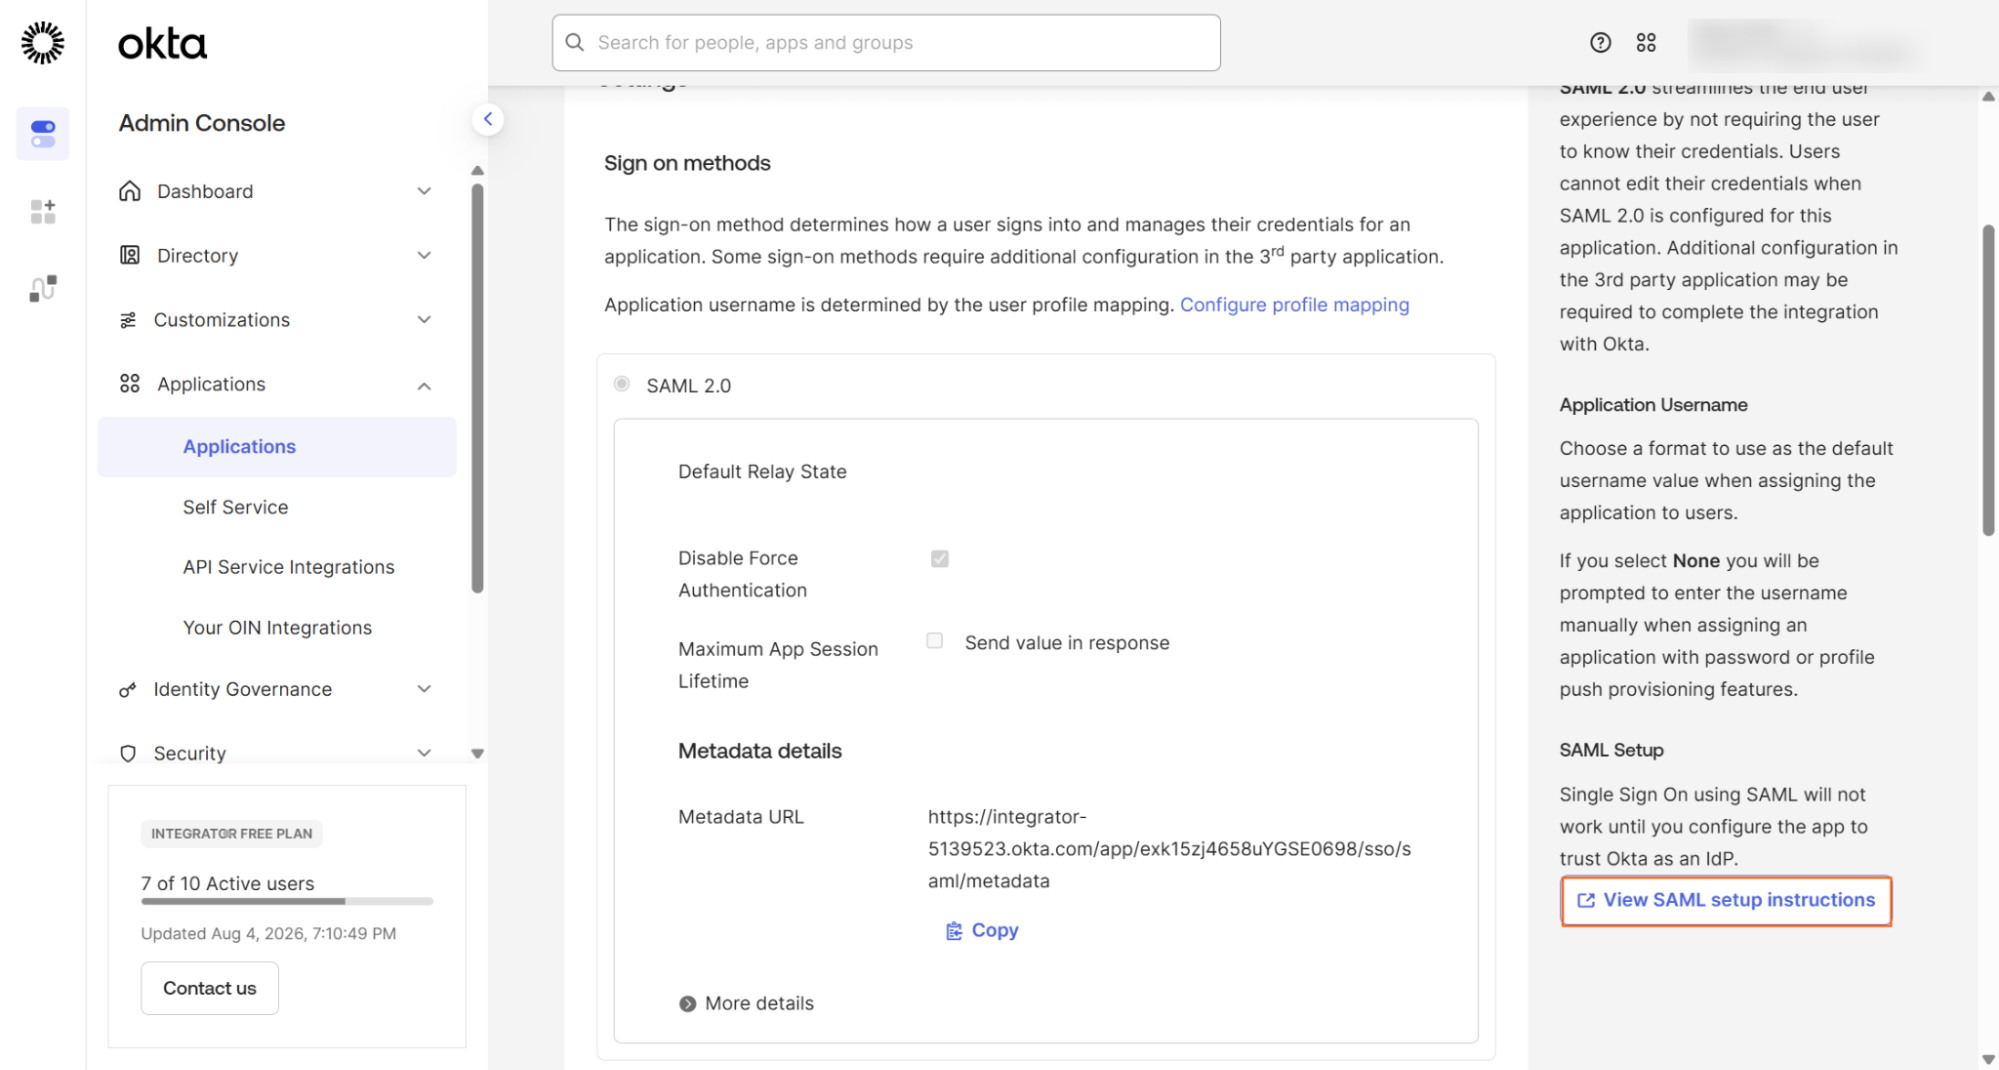Click the clipboard icon next to Copy
1999x1070 pixels.
[x=954, y=931]
